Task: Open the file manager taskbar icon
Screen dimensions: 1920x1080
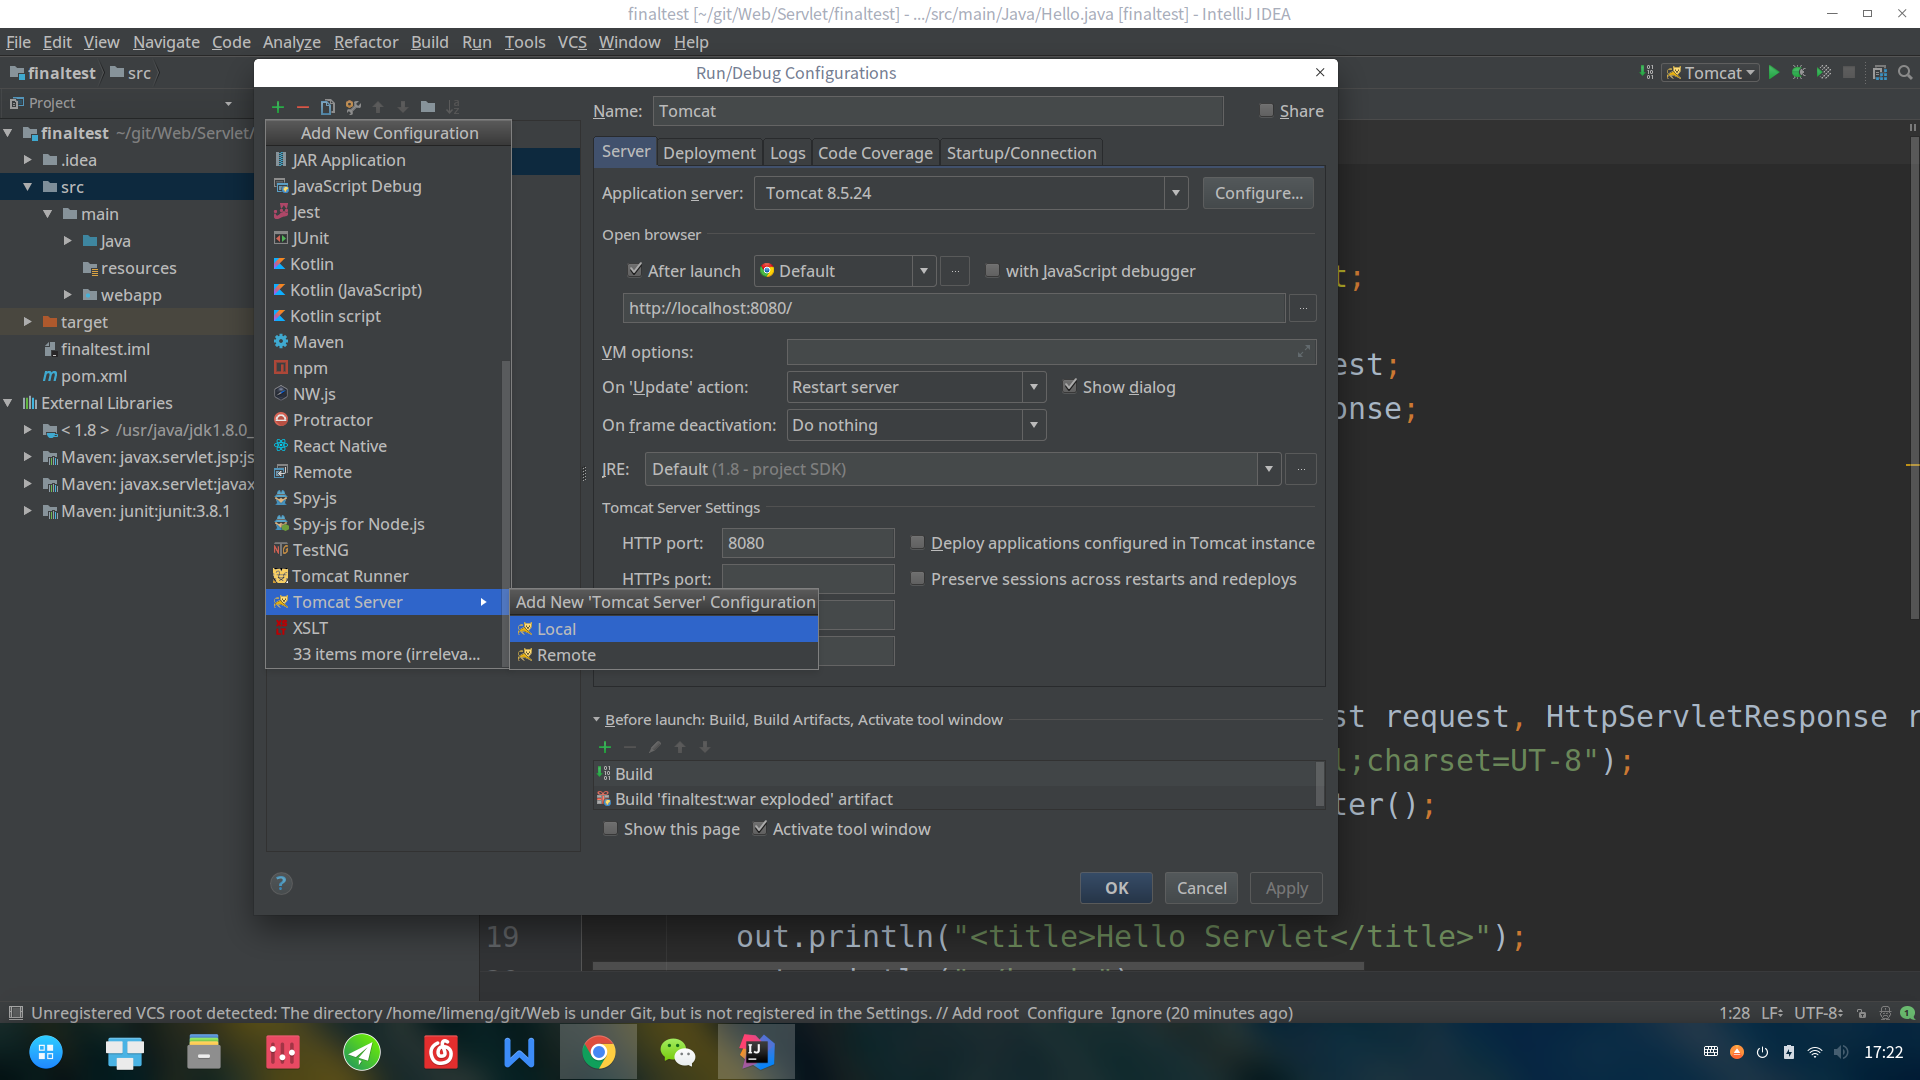Action: coord(204,1052)
